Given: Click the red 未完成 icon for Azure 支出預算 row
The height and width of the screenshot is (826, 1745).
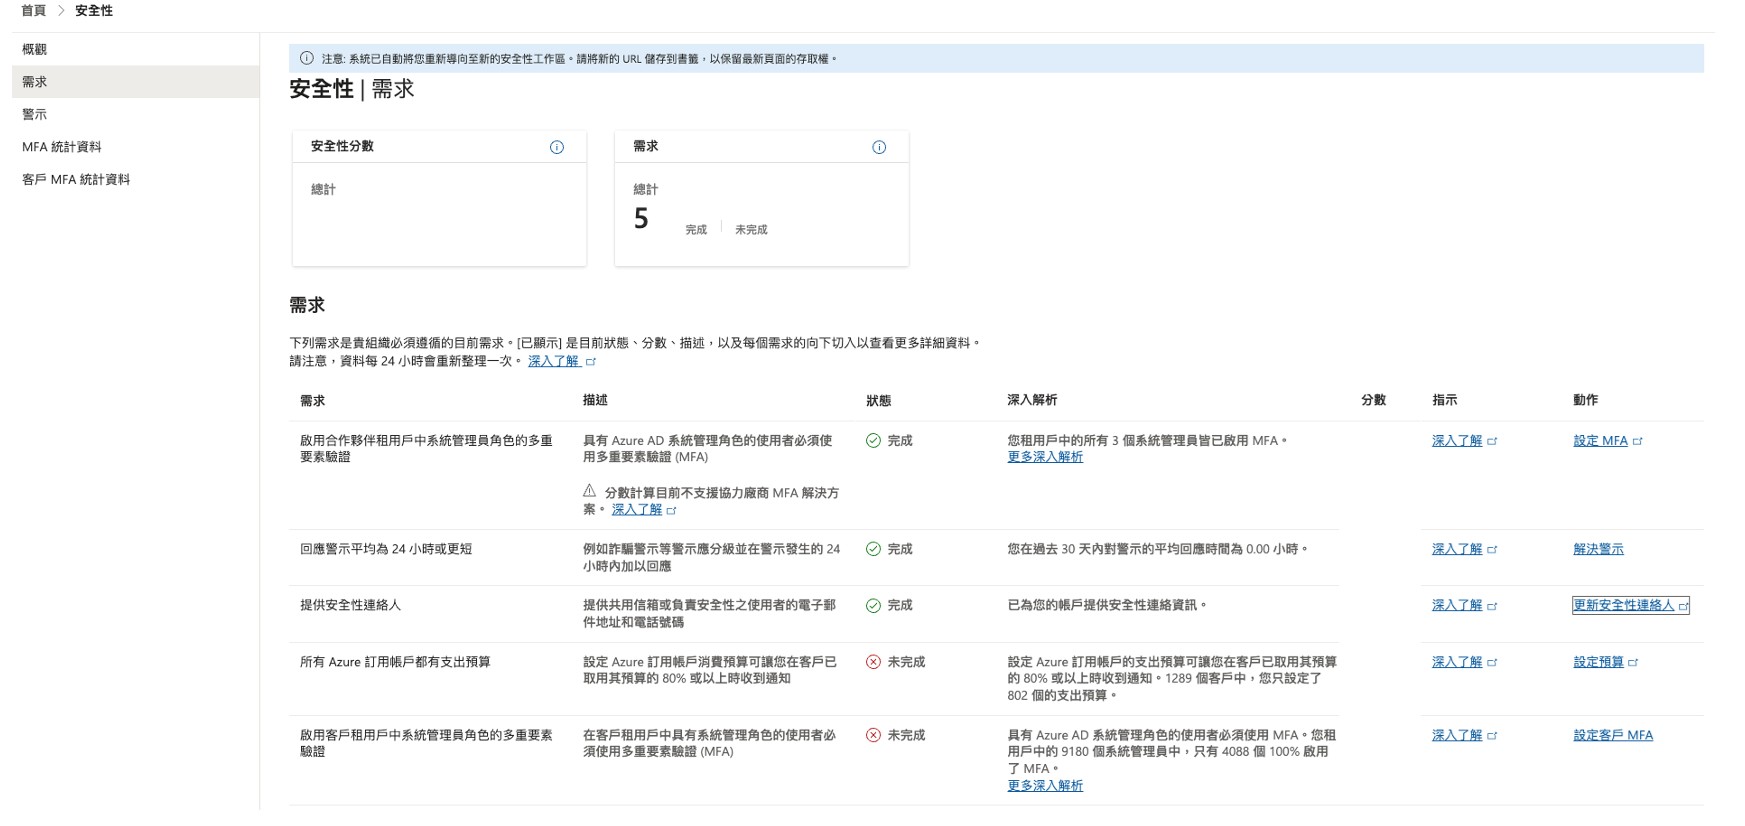Looking at the screenshot, I should click(873, 662).
